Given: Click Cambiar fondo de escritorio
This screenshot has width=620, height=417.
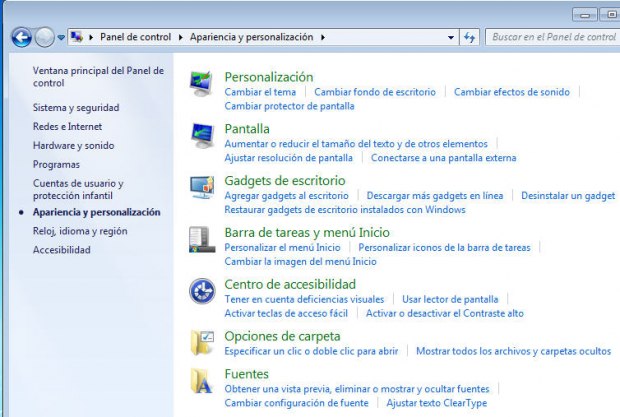Looking at the screenshot, I should tap(375, 92).
